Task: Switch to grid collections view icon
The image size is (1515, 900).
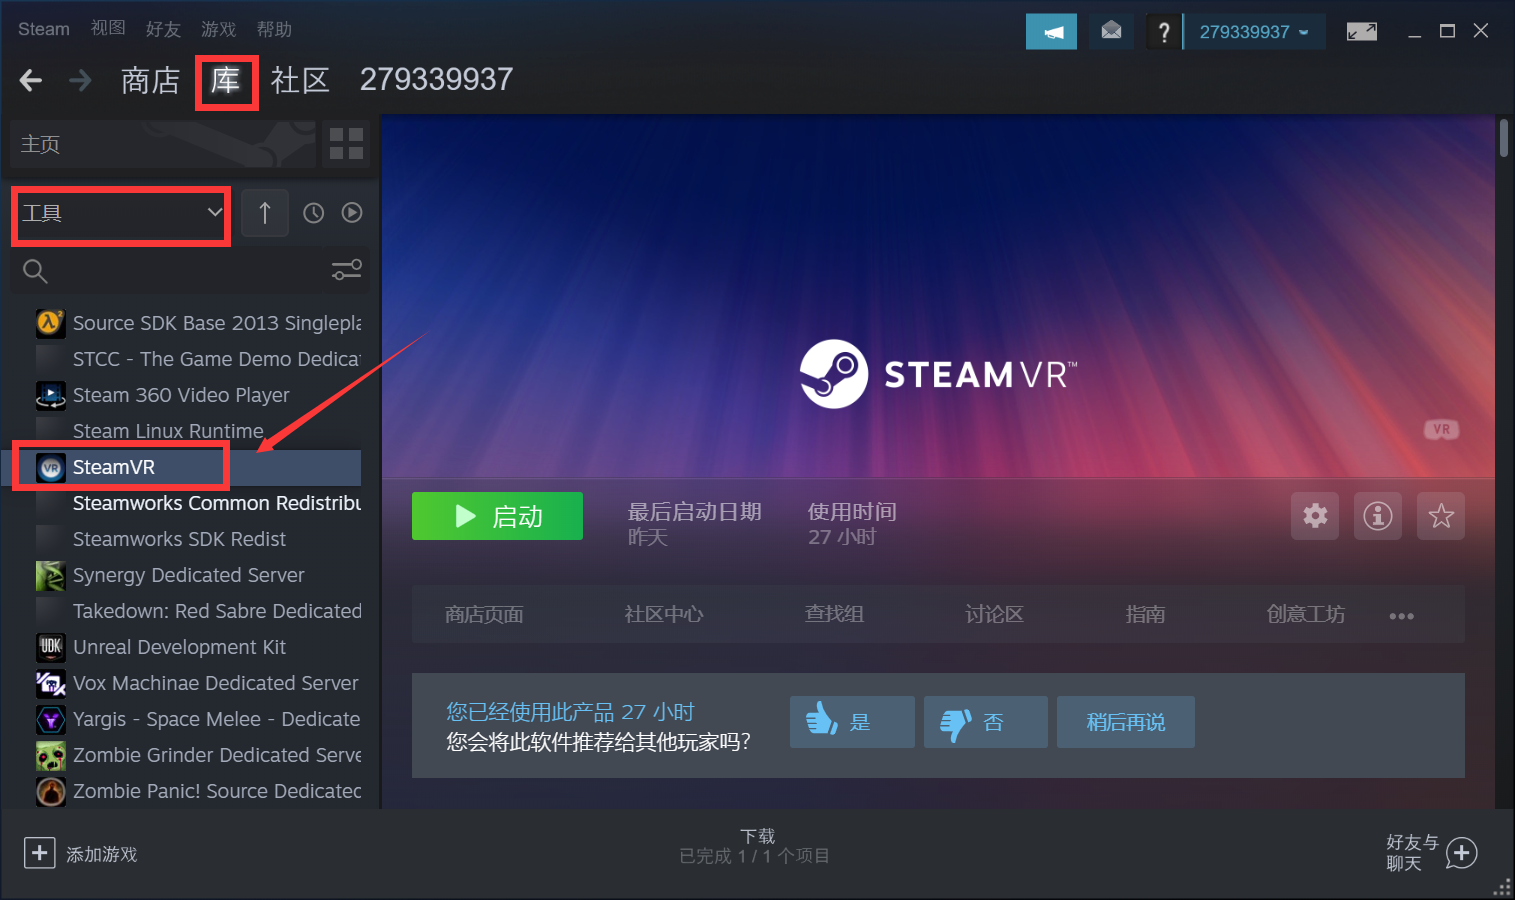Action: coord(346,144)
